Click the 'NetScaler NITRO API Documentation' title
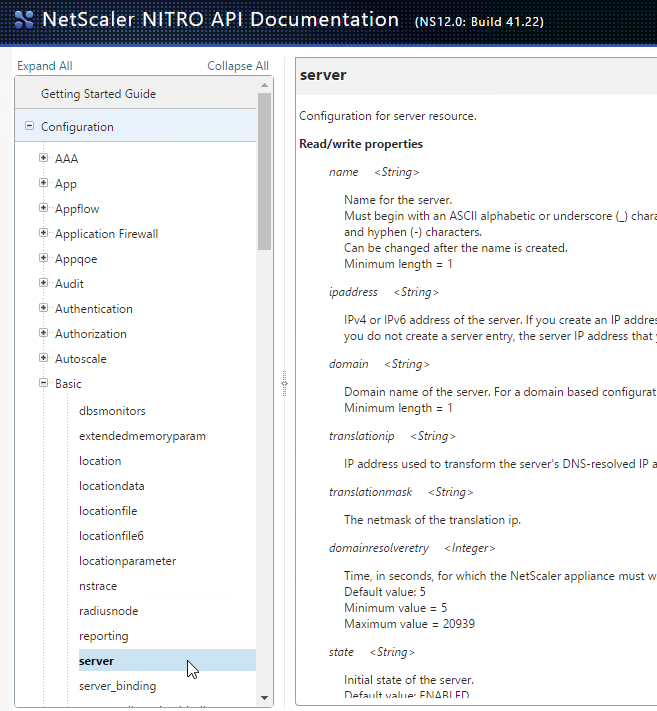This screenshot has width=657, height=711. click(220, 20)
